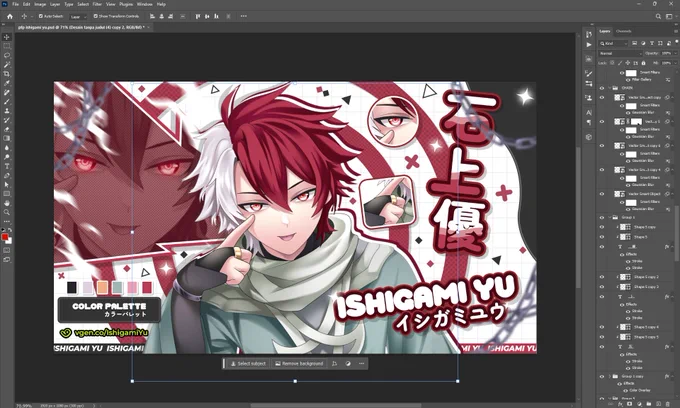This screenshot has height=408, width=680.
Task: Select the Lasso tool
Action: tap(7, 55)
